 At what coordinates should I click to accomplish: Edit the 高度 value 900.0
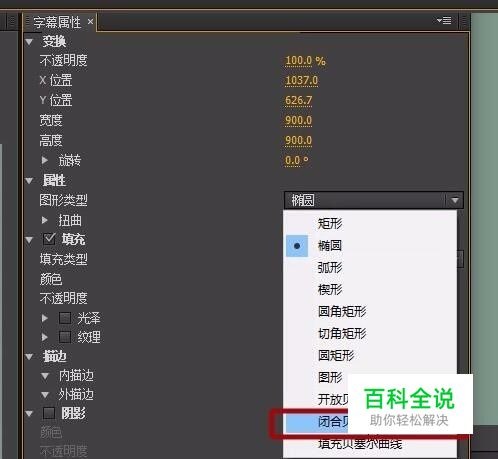coord(298,140)
